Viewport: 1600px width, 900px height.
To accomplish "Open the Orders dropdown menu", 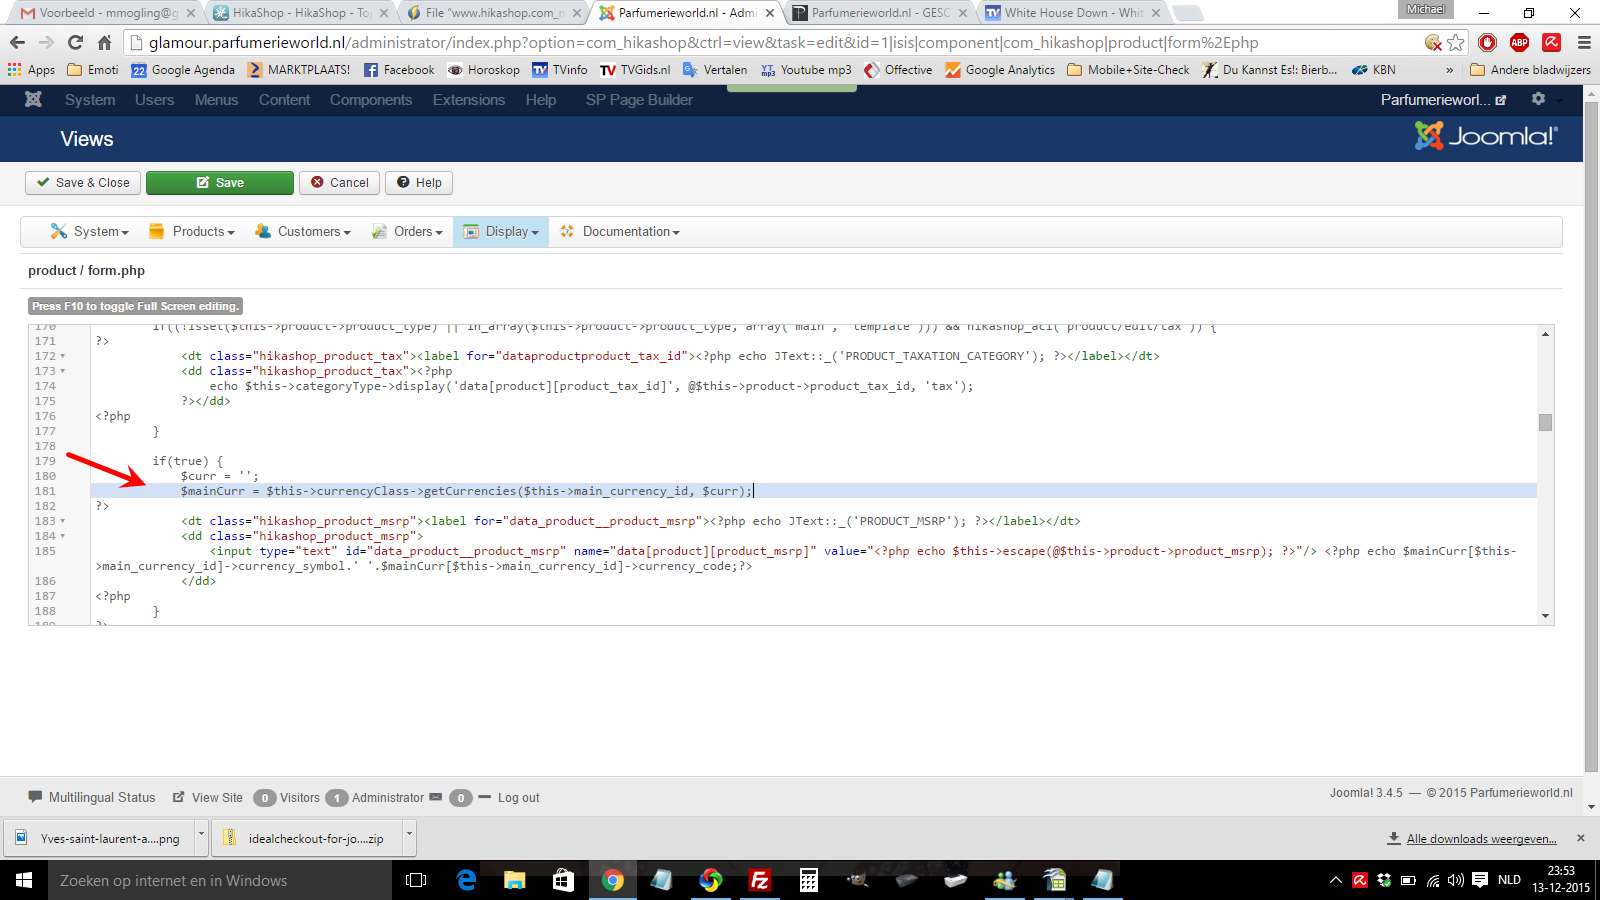I will pyautogui.click(x=407, y=232).
